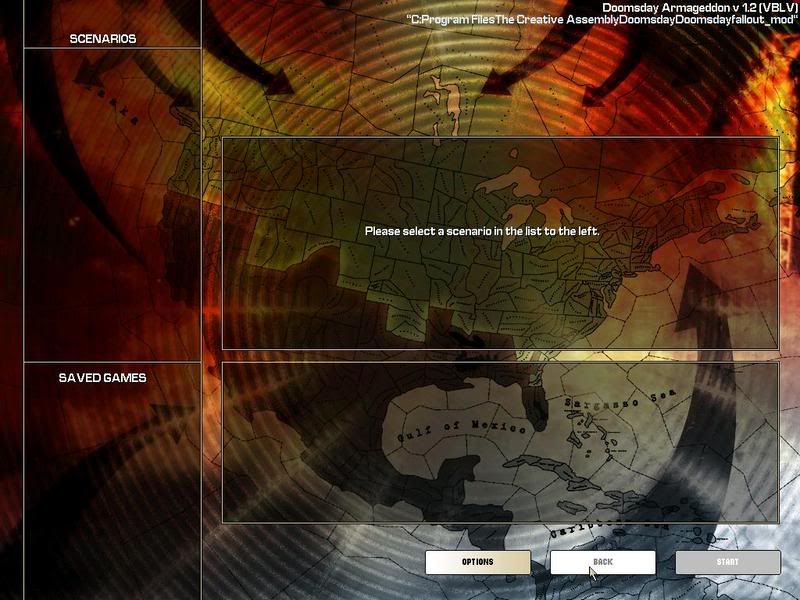Go back with the Back button

click(x=603, y=562)
